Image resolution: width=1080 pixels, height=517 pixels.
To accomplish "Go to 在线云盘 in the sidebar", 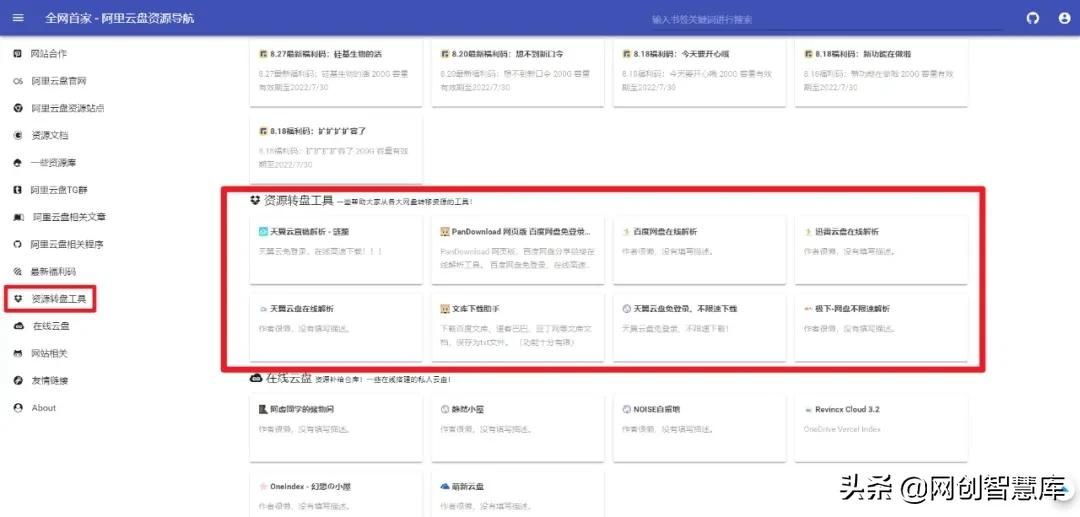I will (x=51, y=326).
